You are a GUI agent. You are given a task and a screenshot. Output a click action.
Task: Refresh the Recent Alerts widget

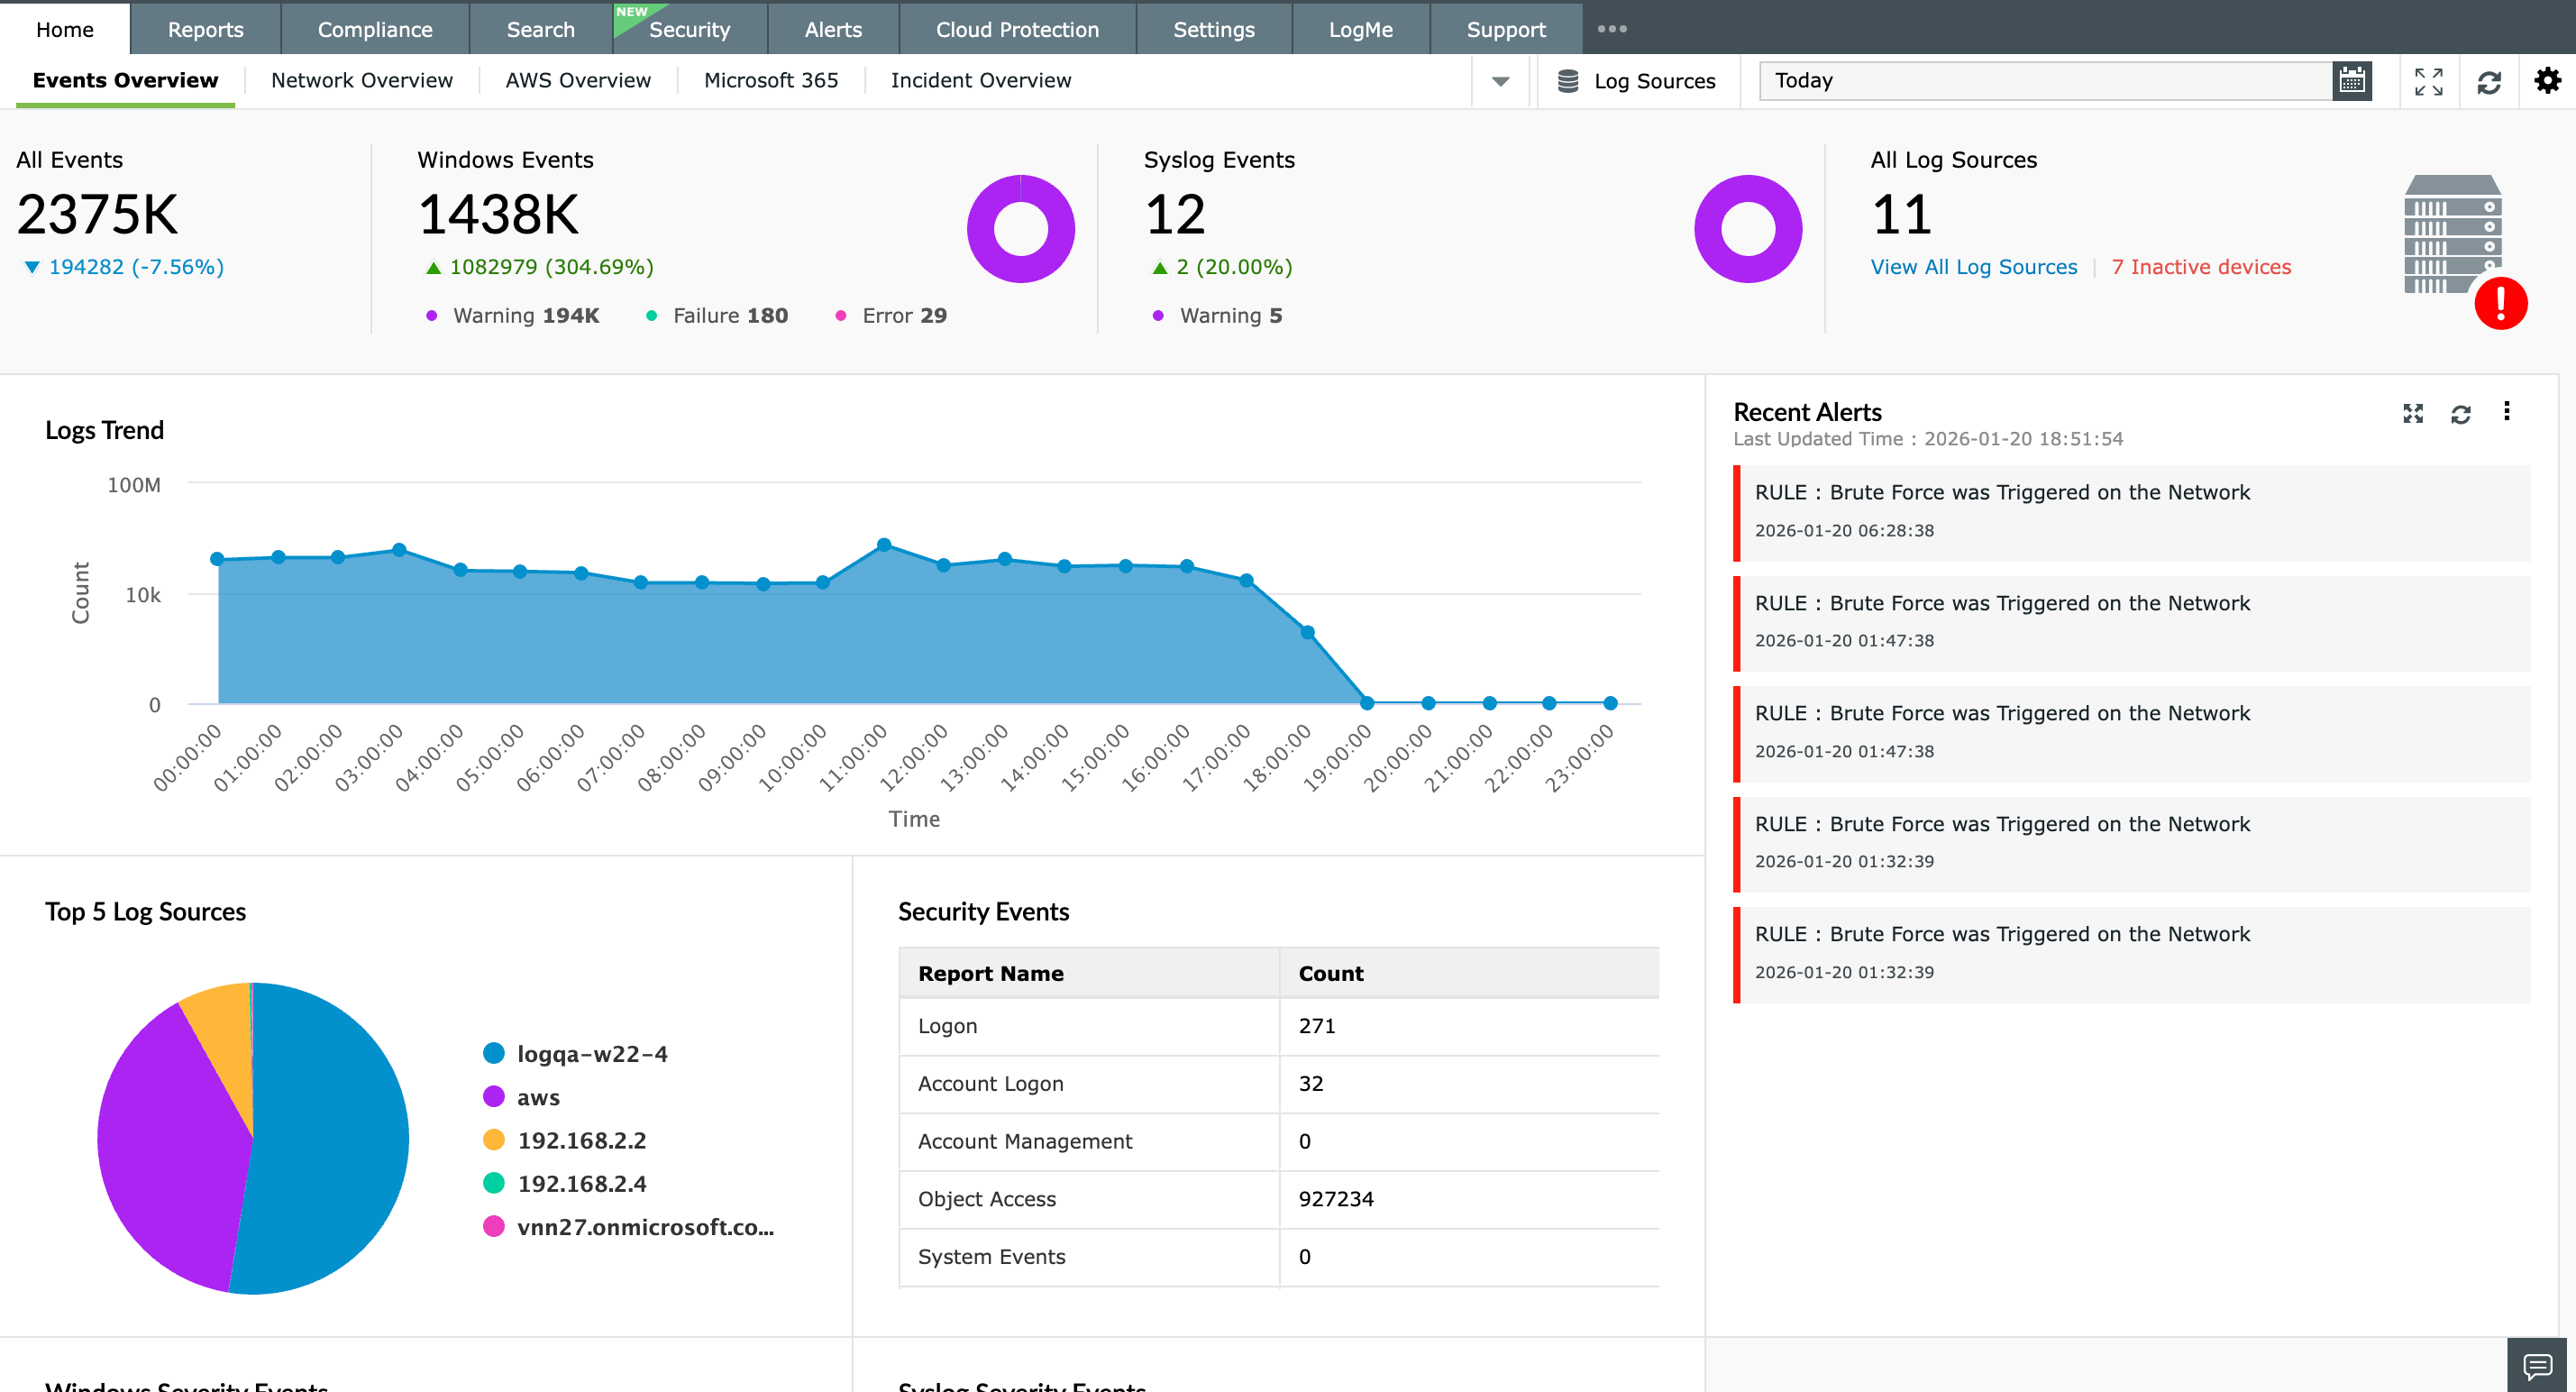[x=2461, y=414]
